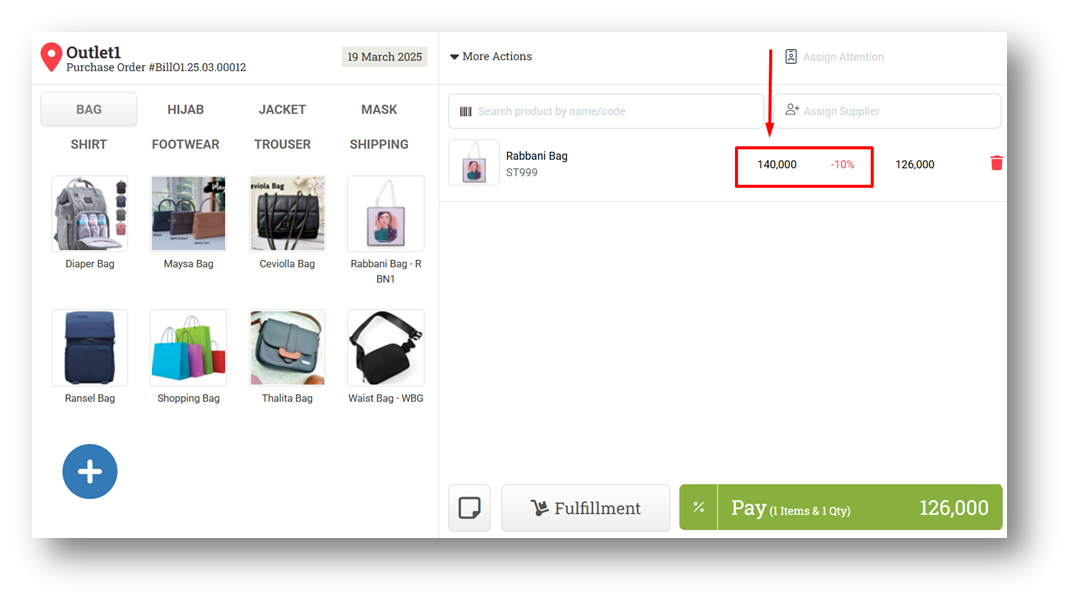1072x603 pixels.
Task: Click the -10% discount on Rabbani Bag
Action: [x=842, y=165]
